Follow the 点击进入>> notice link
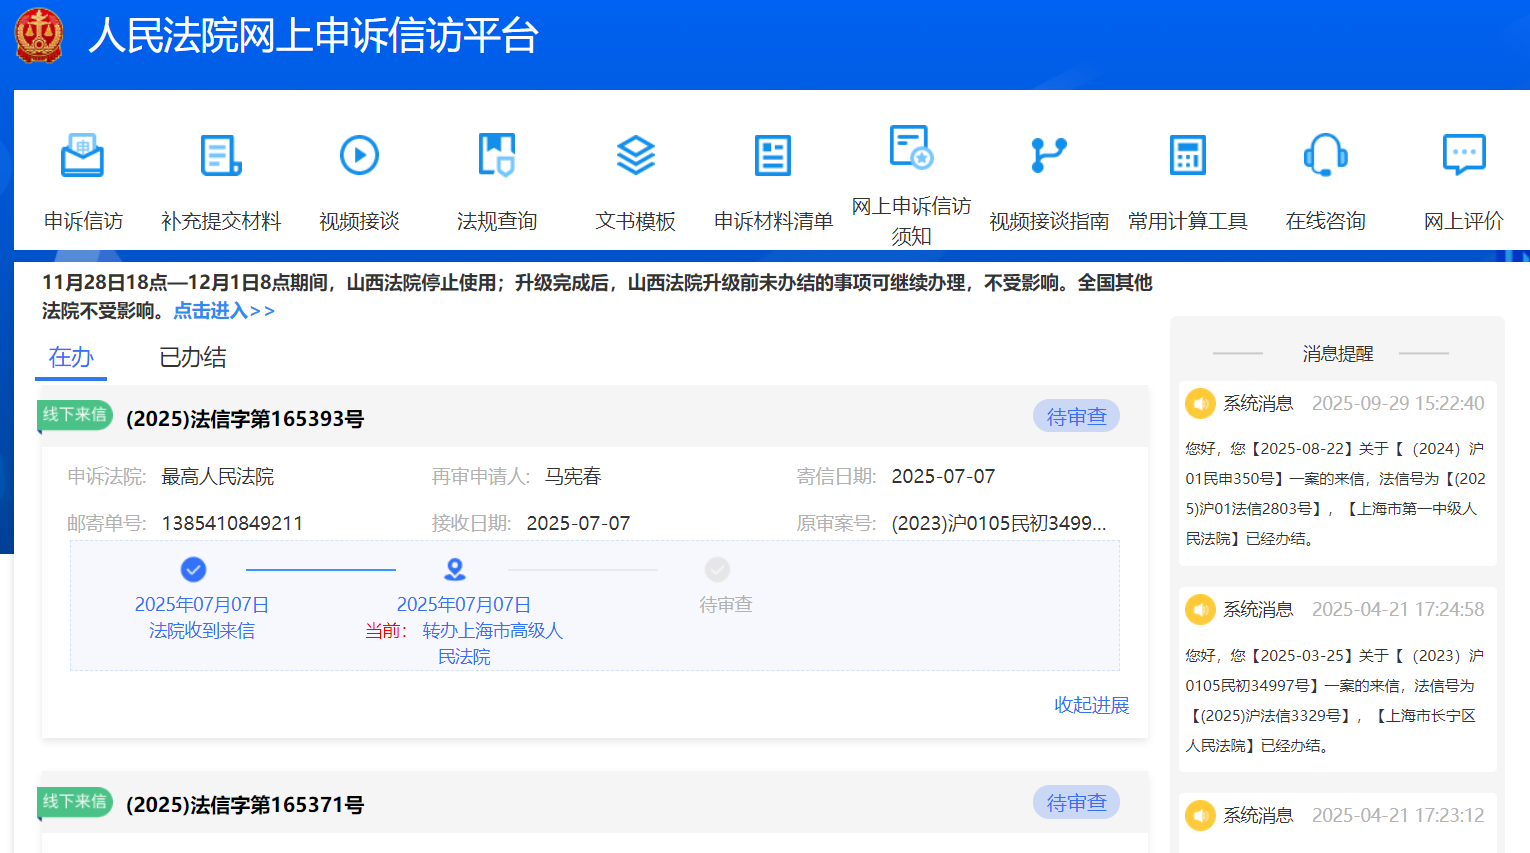Screen dimensions: 1530x853 [224, 311]
